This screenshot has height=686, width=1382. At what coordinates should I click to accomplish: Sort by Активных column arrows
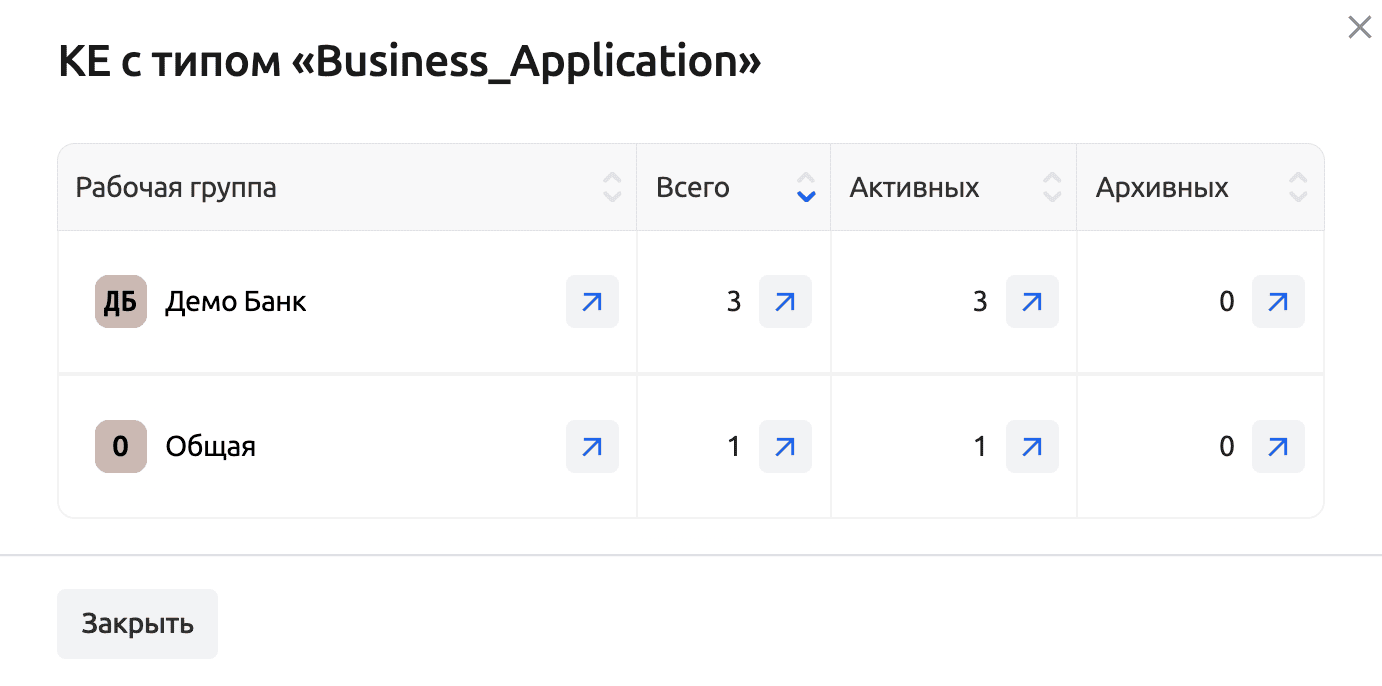[x=1052, y=188]
